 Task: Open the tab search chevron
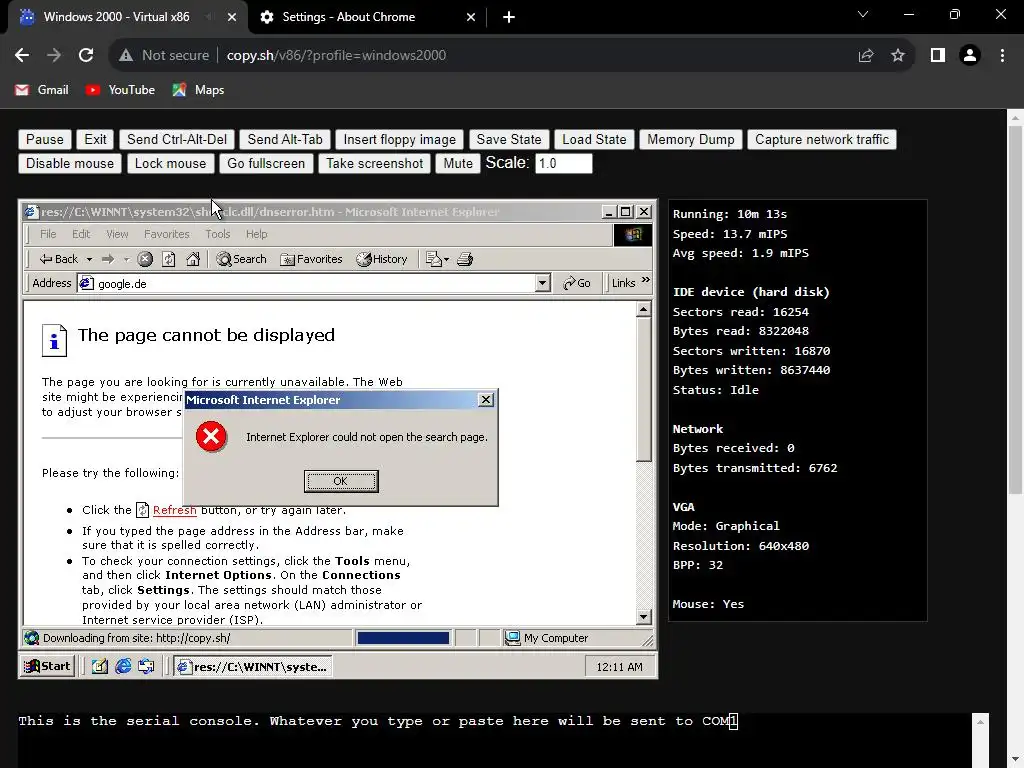(x=863, y=14)
